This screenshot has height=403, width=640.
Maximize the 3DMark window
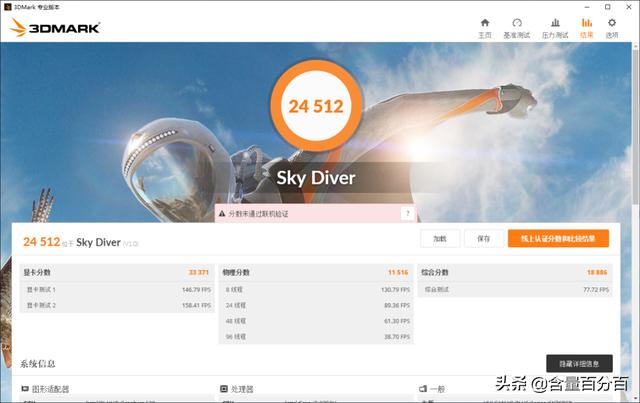tap(608, 7)
